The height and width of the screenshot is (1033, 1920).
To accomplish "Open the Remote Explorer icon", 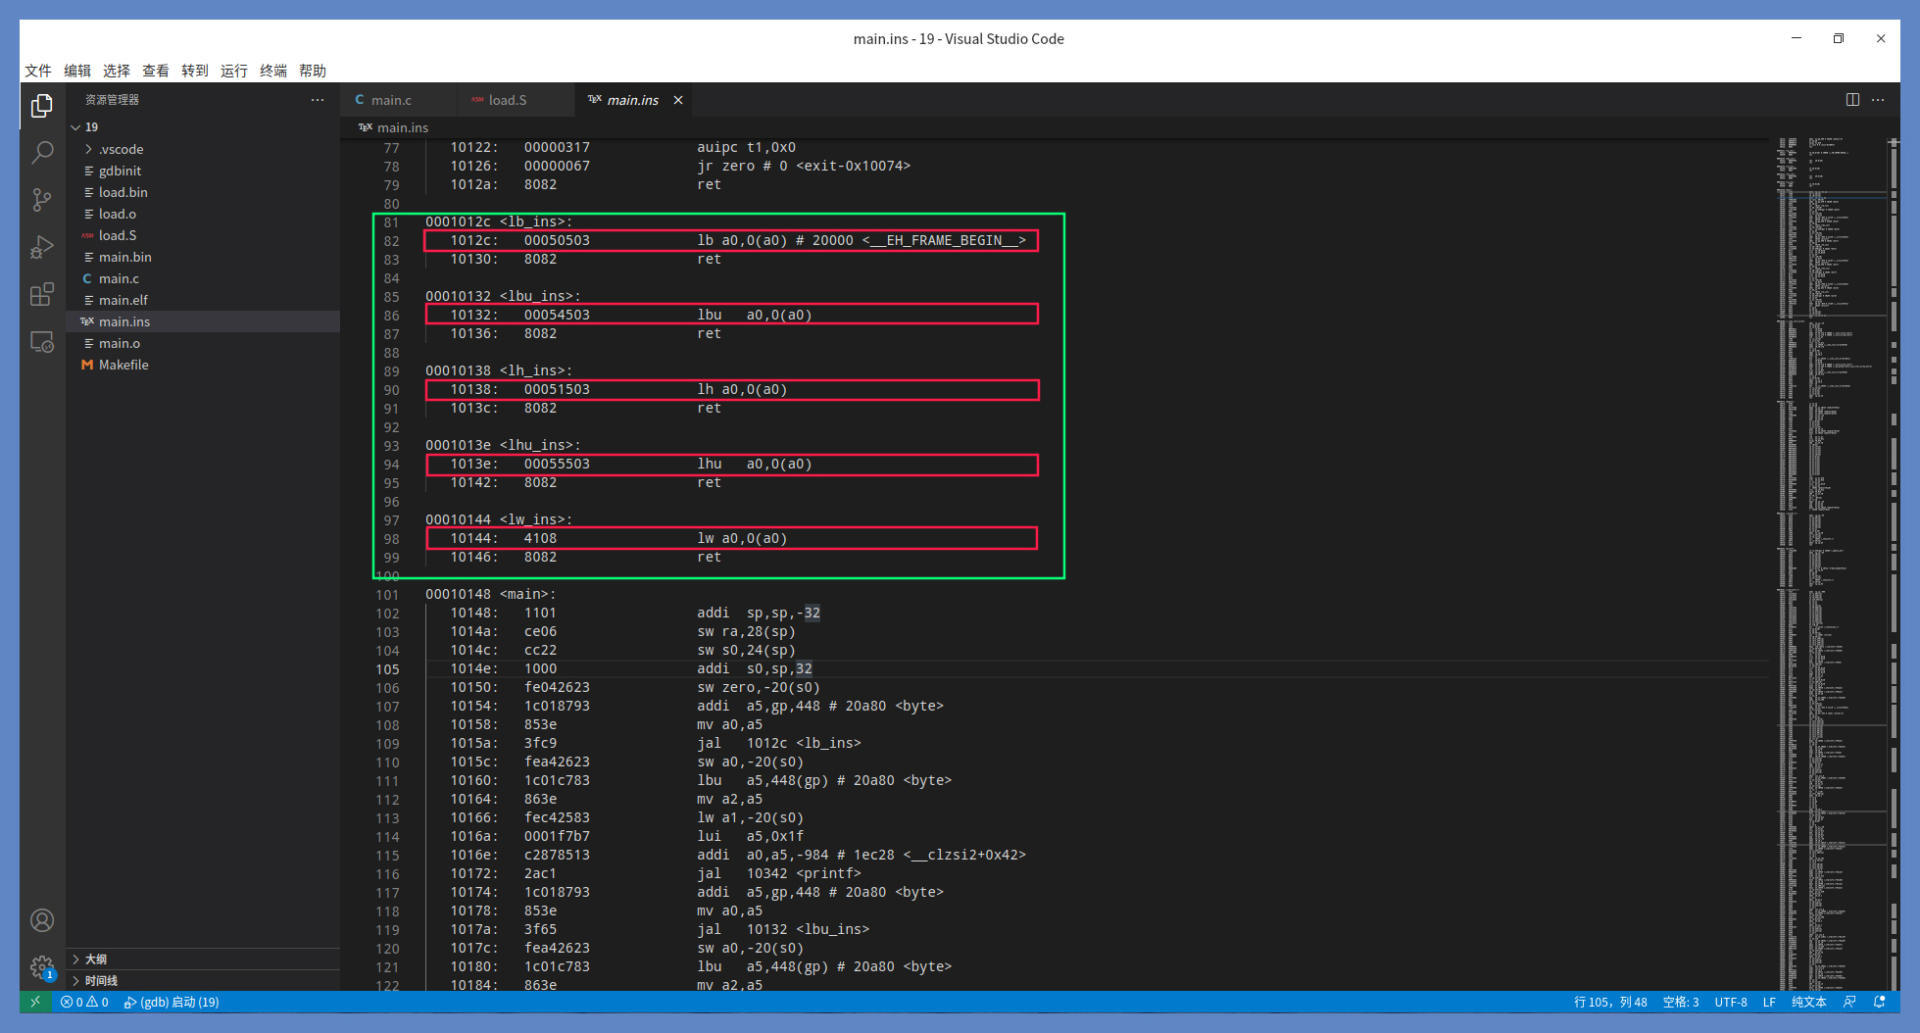I will coord(42,342).
